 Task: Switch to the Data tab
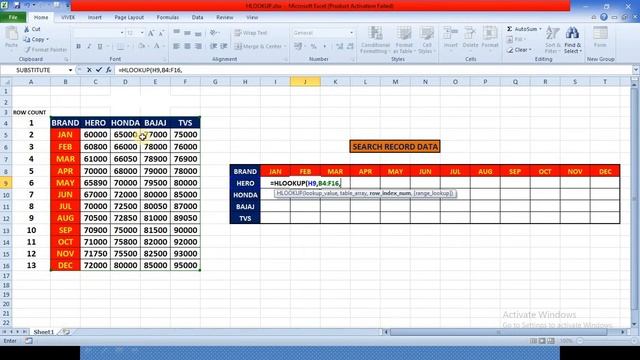(198, 18)
